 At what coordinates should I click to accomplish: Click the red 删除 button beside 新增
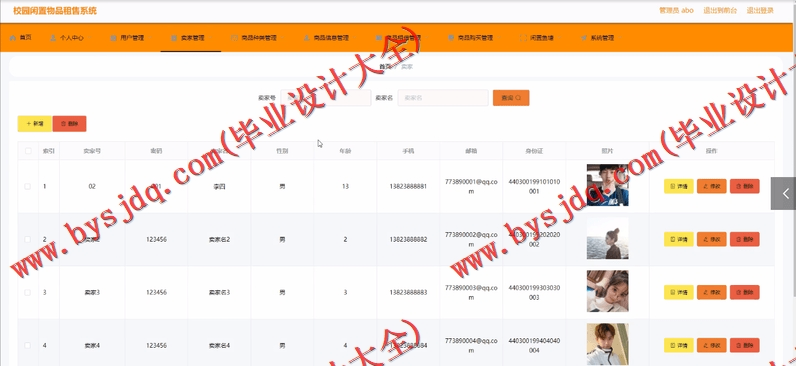(70, 123)
